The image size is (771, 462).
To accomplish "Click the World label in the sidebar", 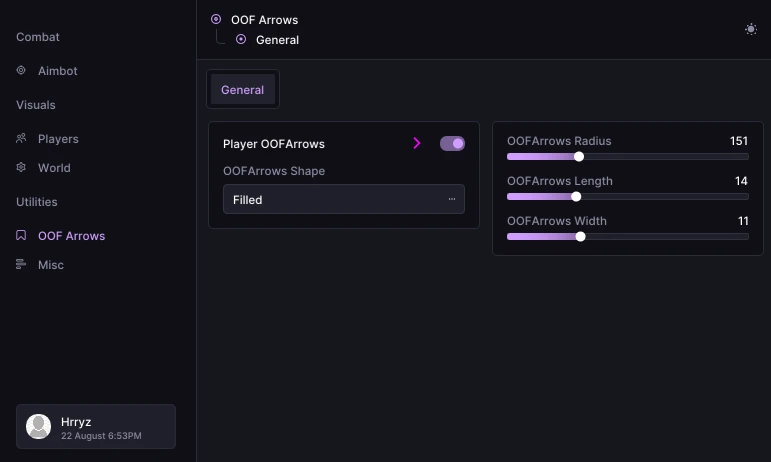I will tap(54, 168).
